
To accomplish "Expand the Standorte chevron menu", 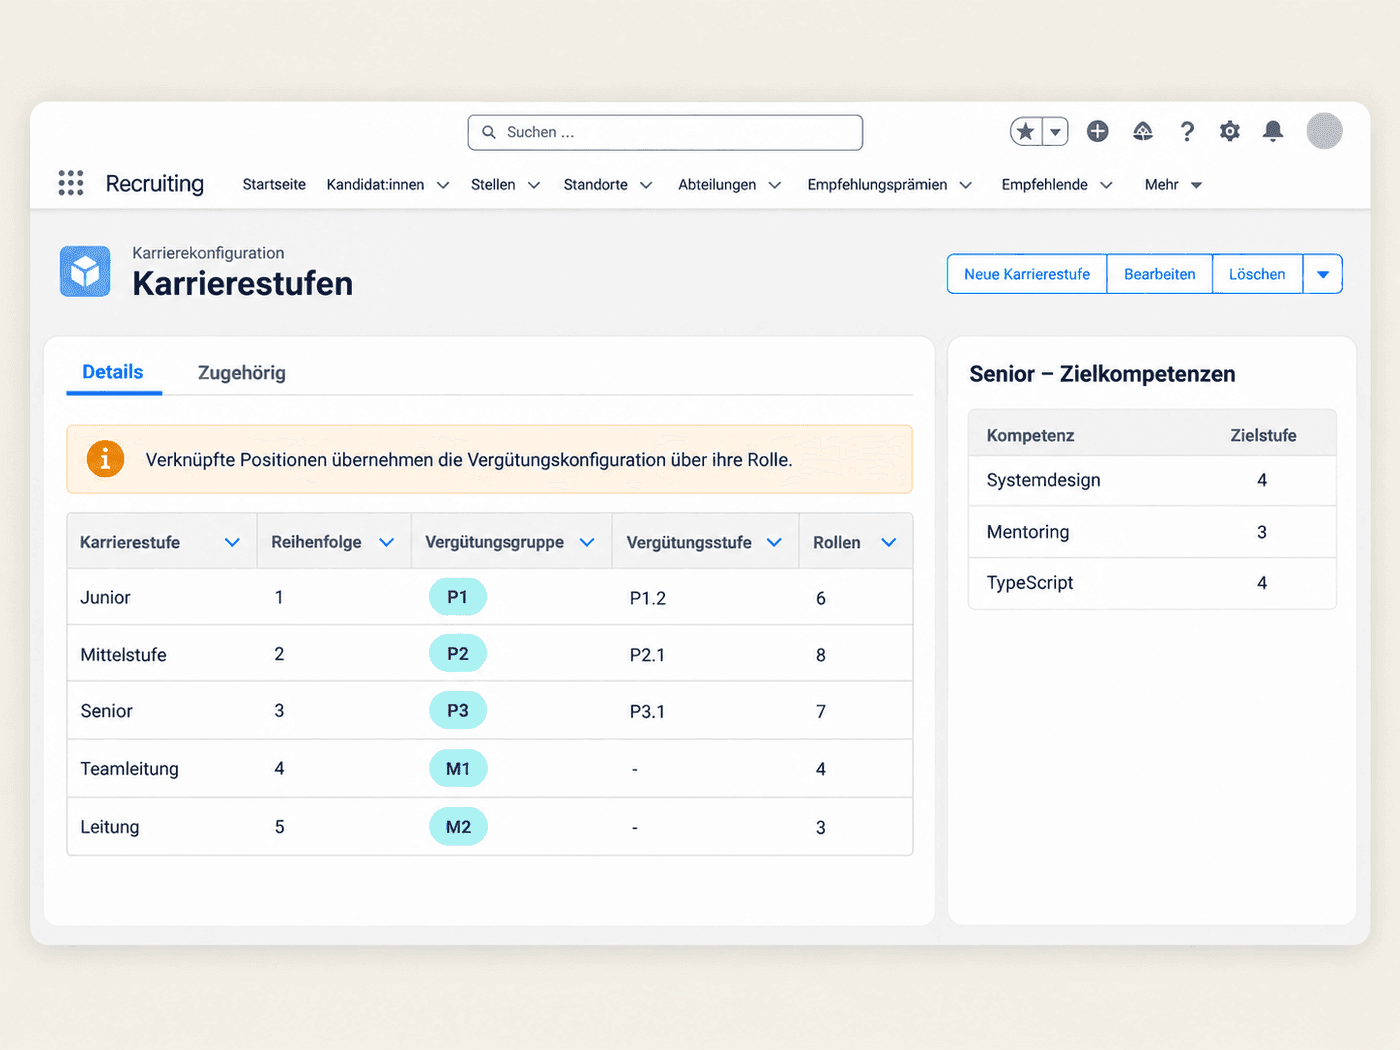I will 646,185.
